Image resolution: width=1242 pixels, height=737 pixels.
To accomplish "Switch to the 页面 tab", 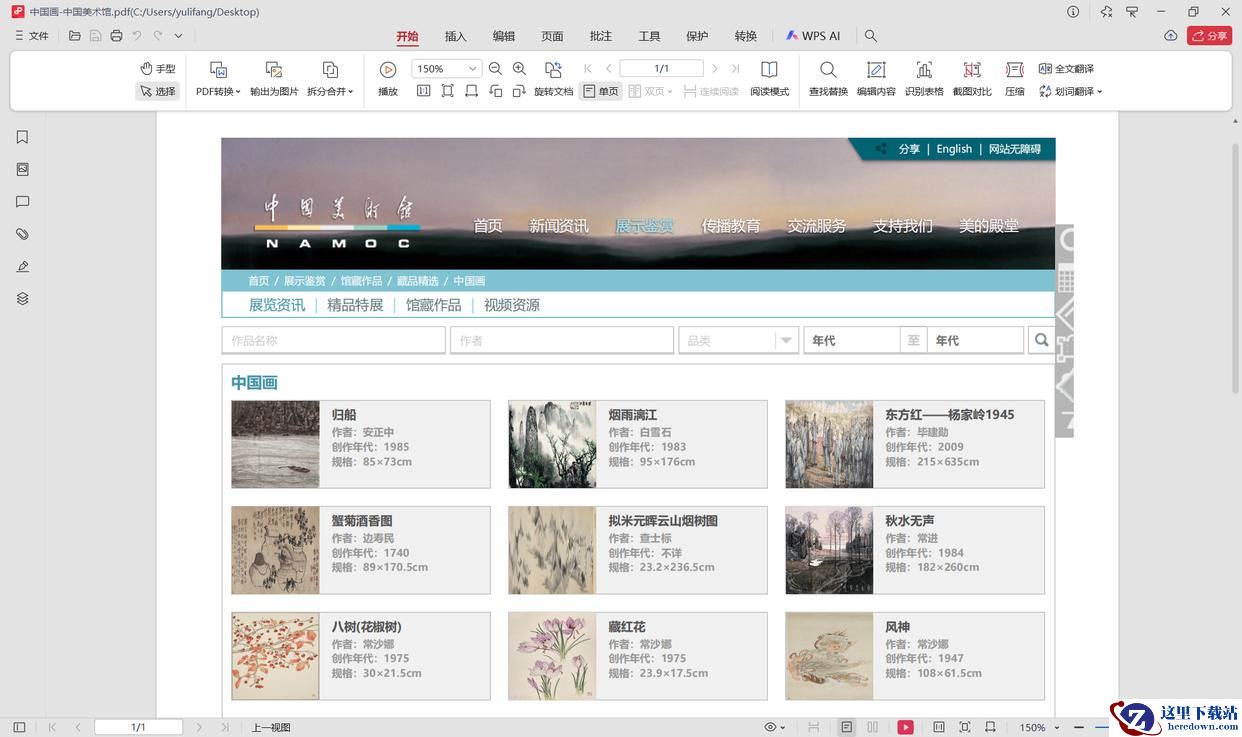I will click(552, 36).
